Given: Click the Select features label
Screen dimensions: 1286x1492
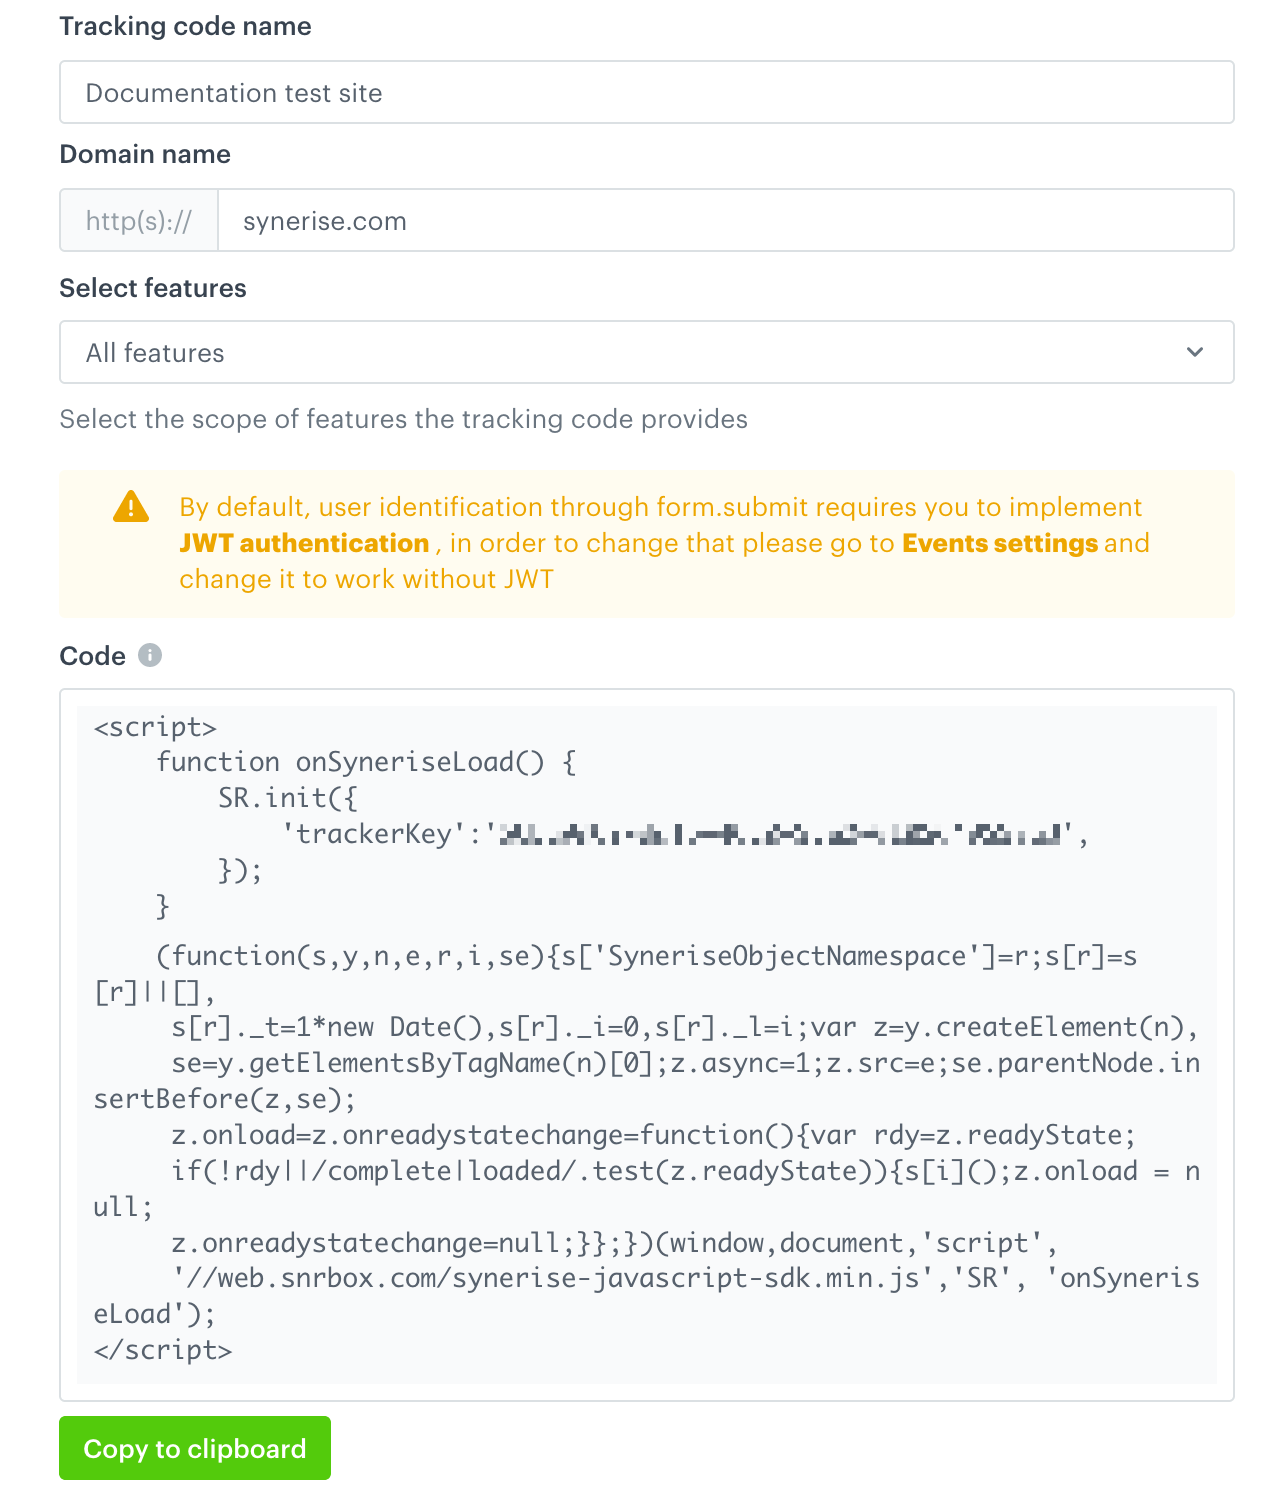Looking at the screenshot, I should click(153, 288).
